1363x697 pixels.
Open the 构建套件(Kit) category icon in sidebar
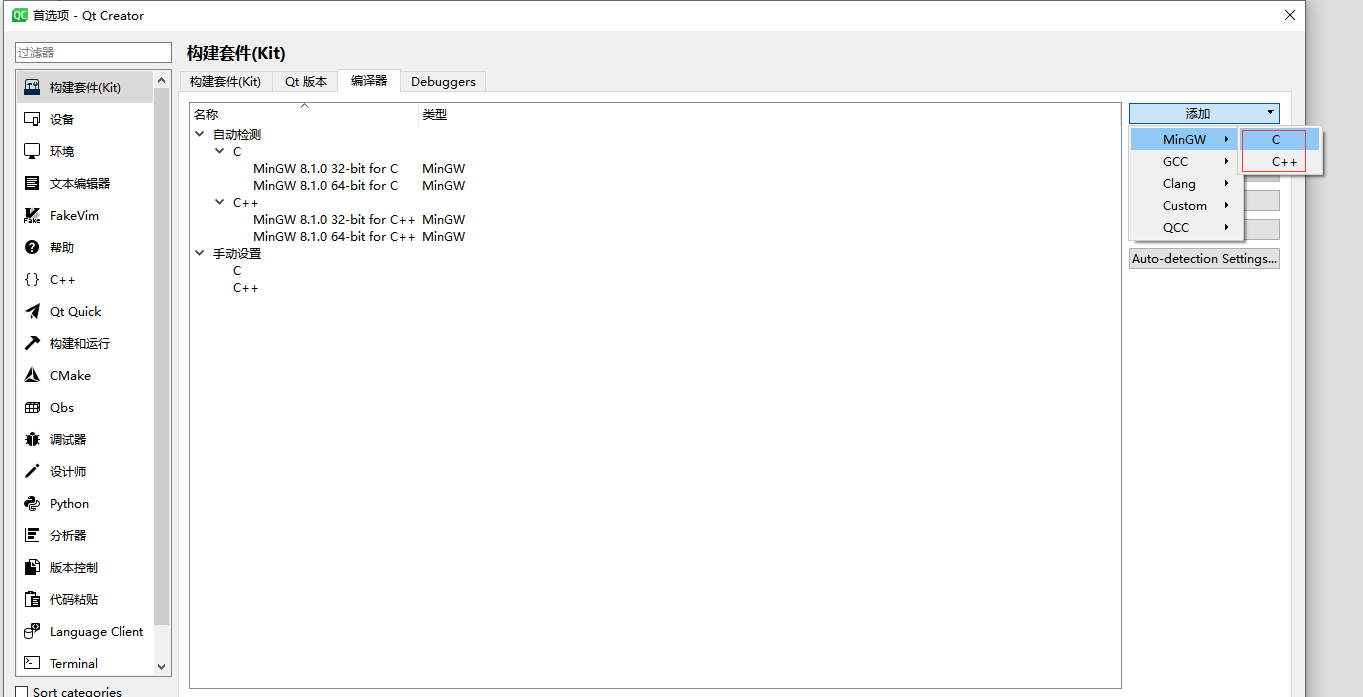point(32,87)
